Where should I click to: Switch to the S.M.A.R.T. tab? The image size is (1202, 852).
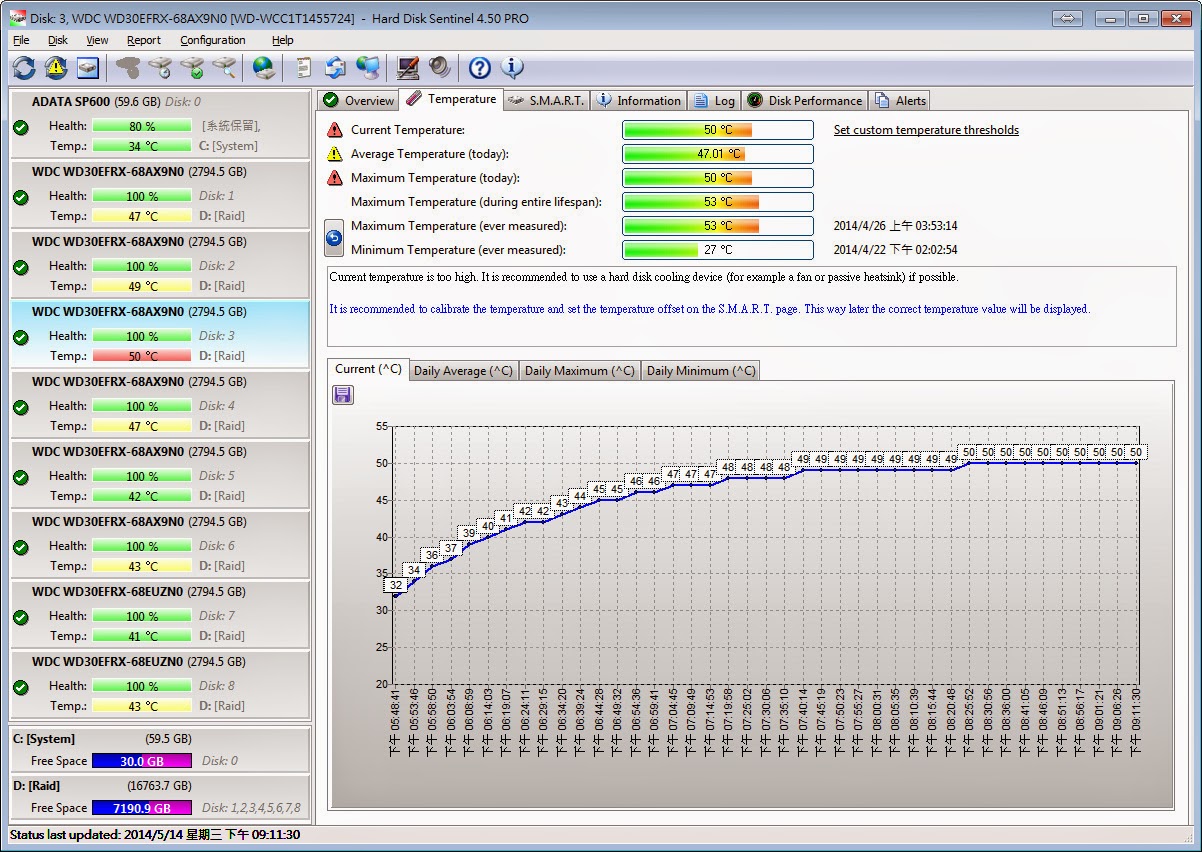pos(546,100)
